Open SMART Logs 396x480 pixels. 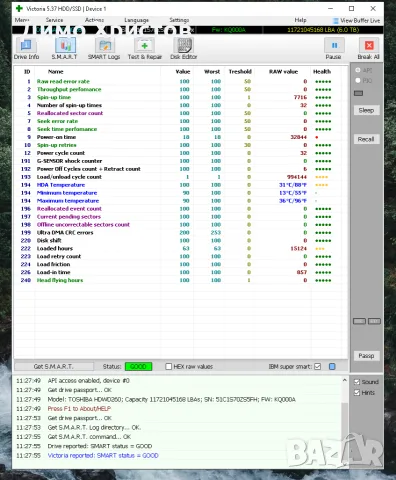pyautogui.click(x=104, y=49)
